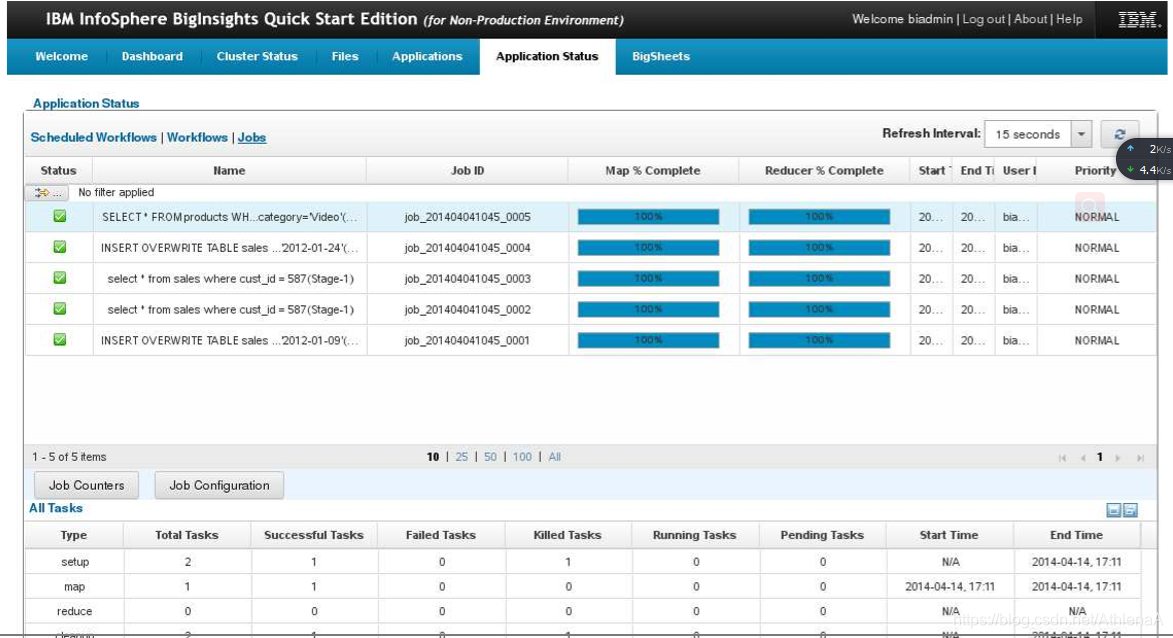Sort by Status column header
This screenshot has width=1173, height=638.
[x=58, y=171]
